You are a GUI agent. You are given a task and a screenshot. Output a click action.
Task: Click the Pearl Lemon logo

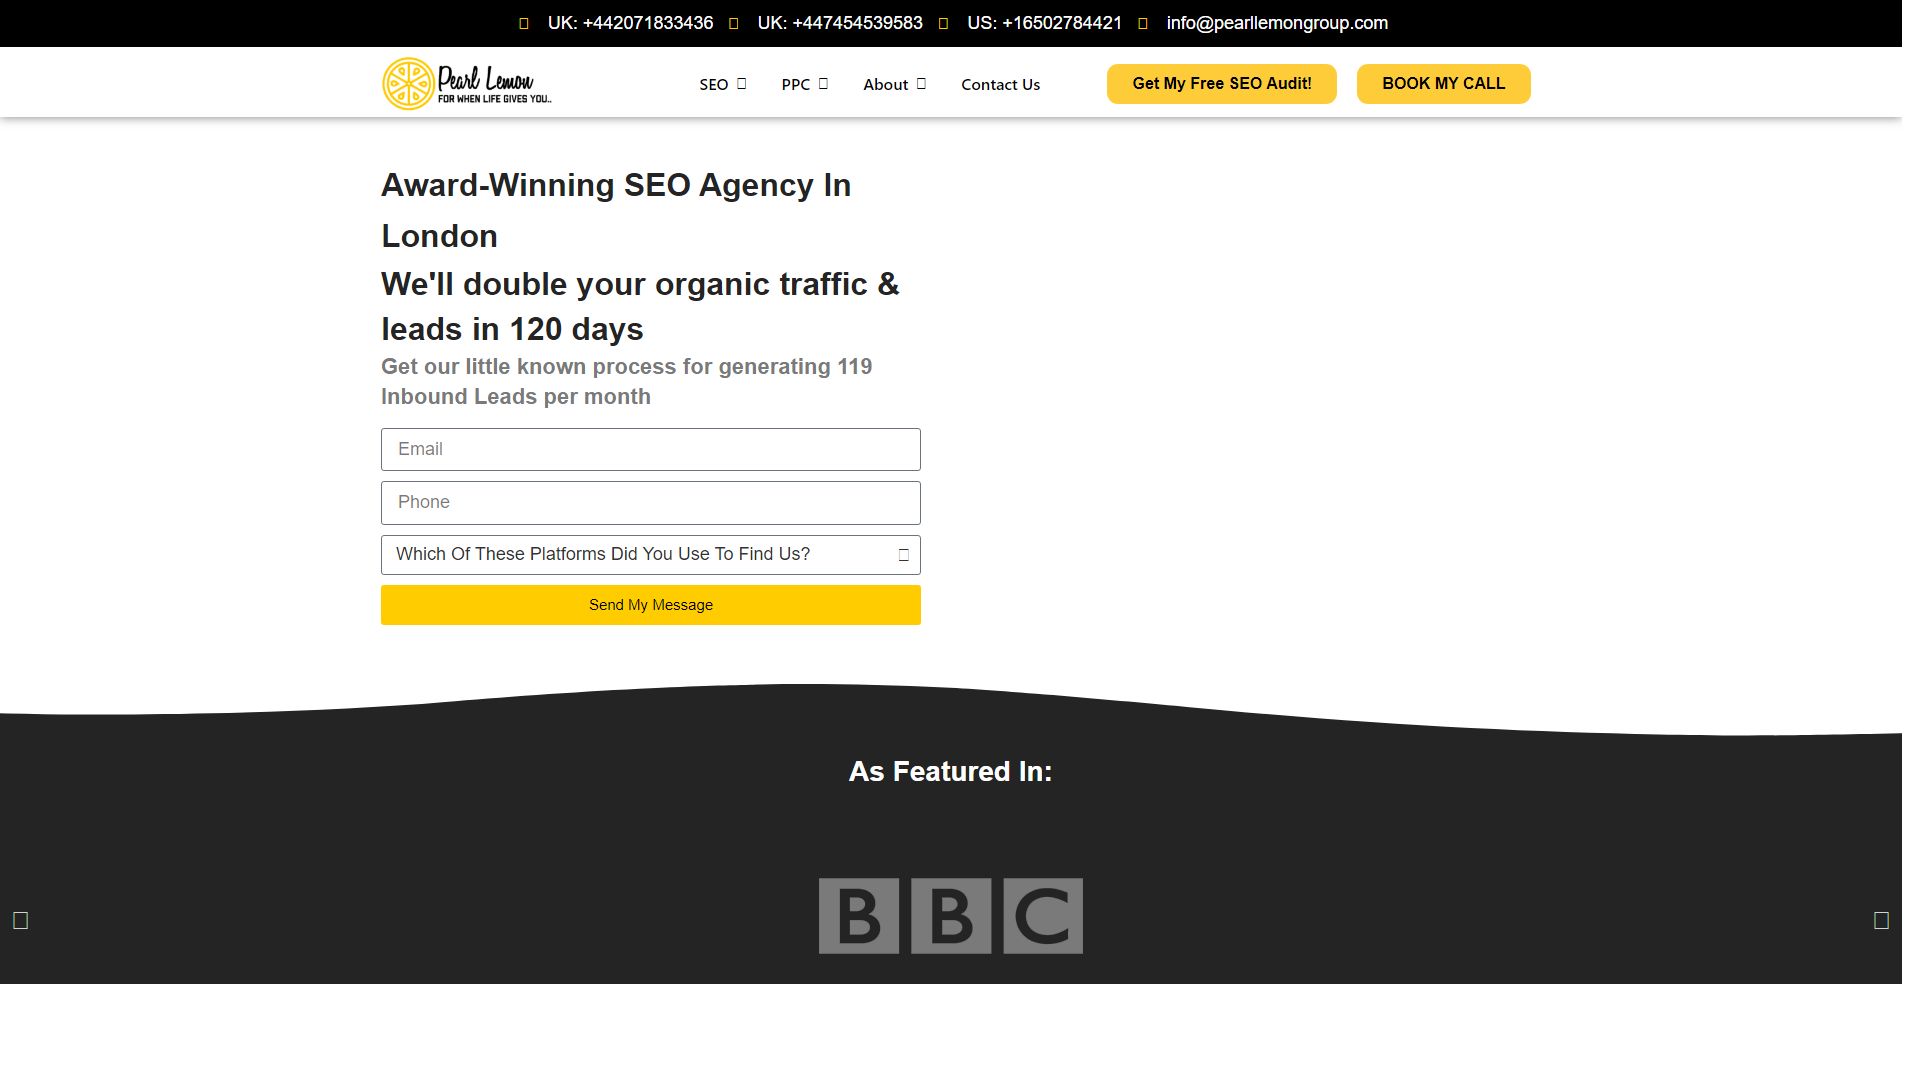click(x=467, y=83)
